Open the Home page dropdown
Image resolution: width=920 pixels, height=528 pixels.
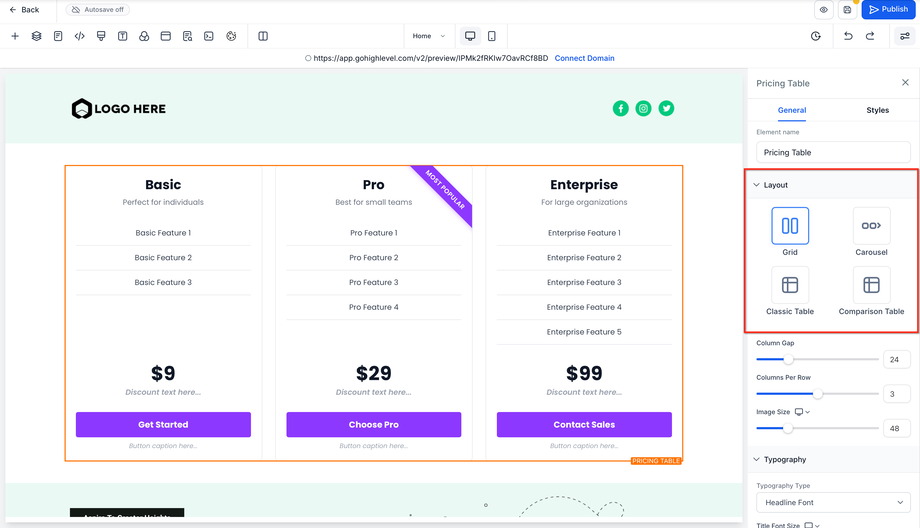[429, 36]
